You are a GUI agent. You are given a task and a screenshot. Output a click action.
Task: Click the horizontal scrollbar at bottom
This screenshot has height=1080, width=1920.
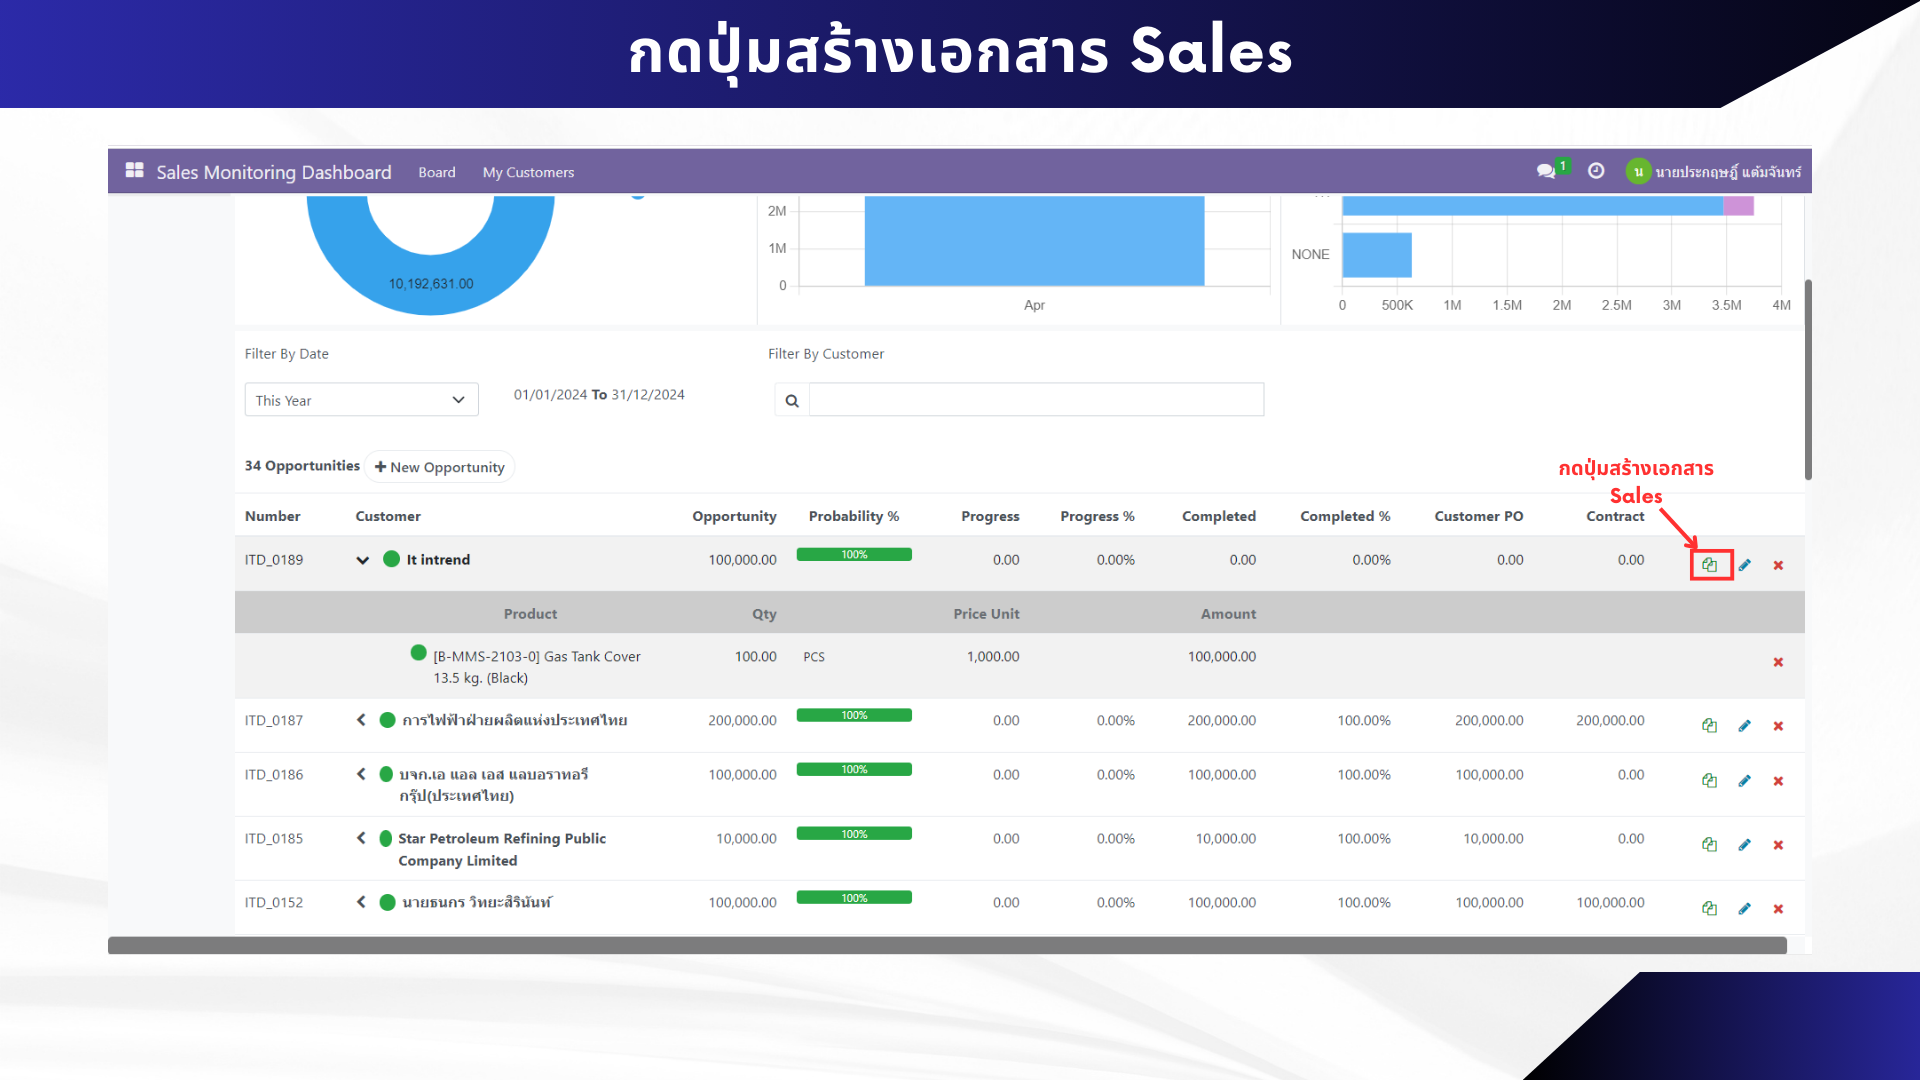point(946,946)
